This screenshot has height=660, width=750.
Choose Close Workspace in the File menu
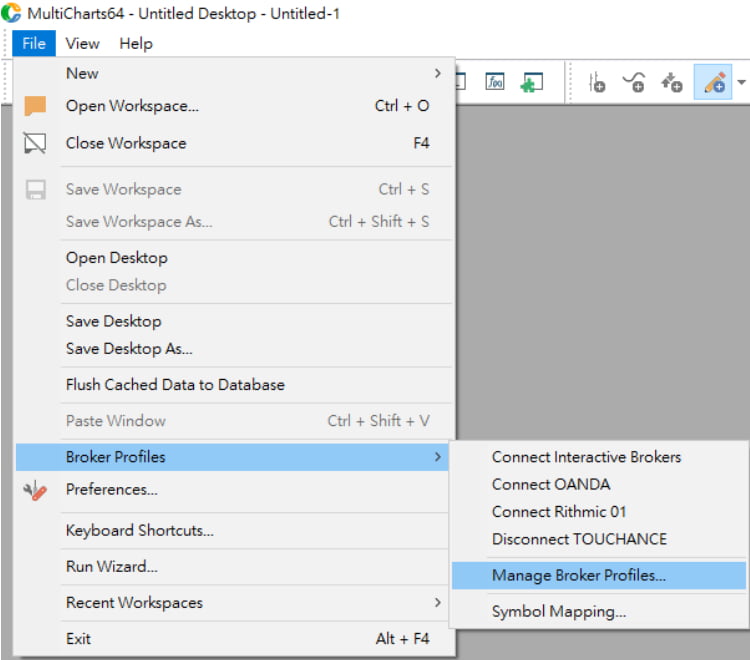234,143
